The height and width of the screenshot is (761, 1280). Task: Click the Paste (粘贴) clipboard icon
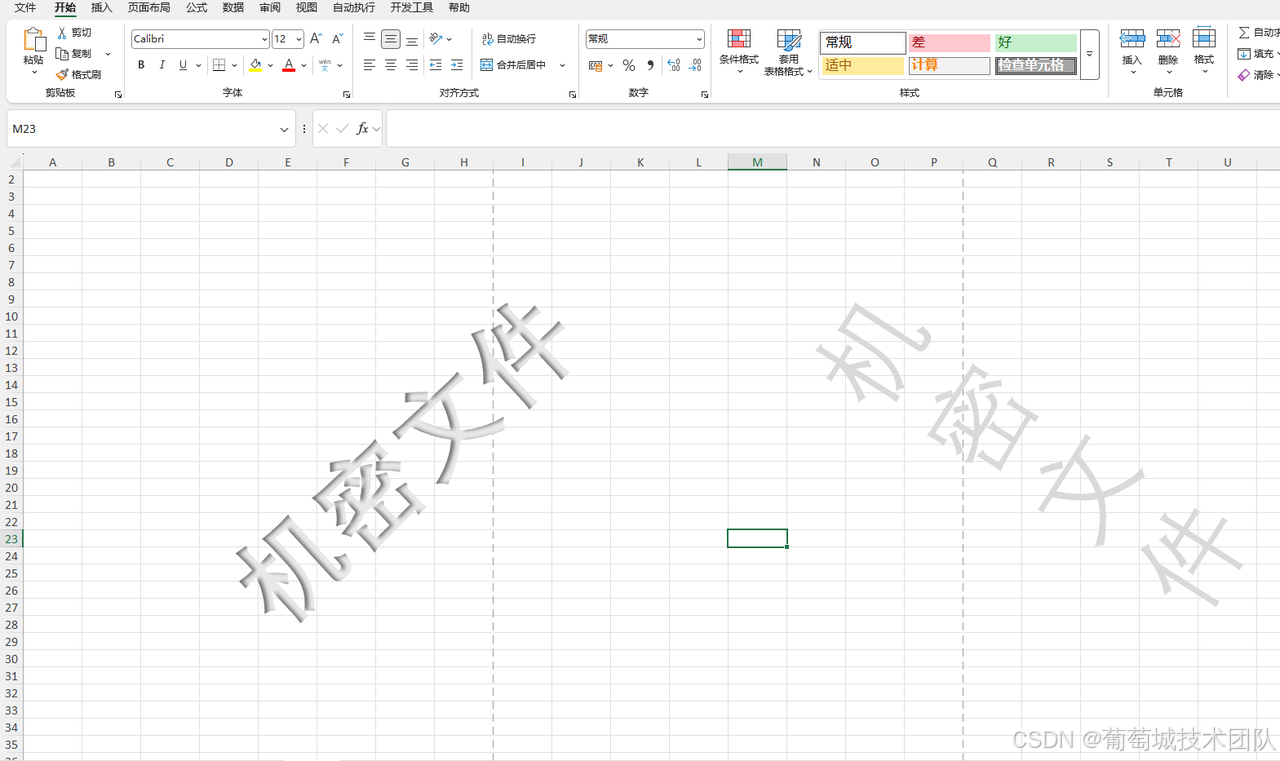click(x=34, y=40)
